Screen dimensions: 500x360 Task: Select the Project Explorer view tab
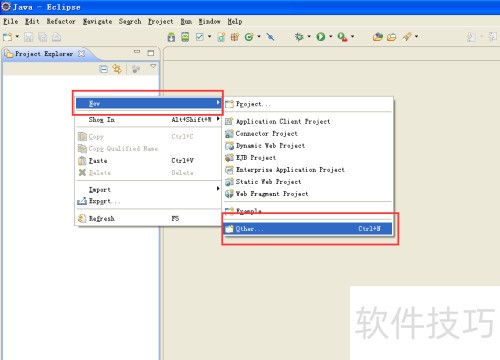click(44, 54)
